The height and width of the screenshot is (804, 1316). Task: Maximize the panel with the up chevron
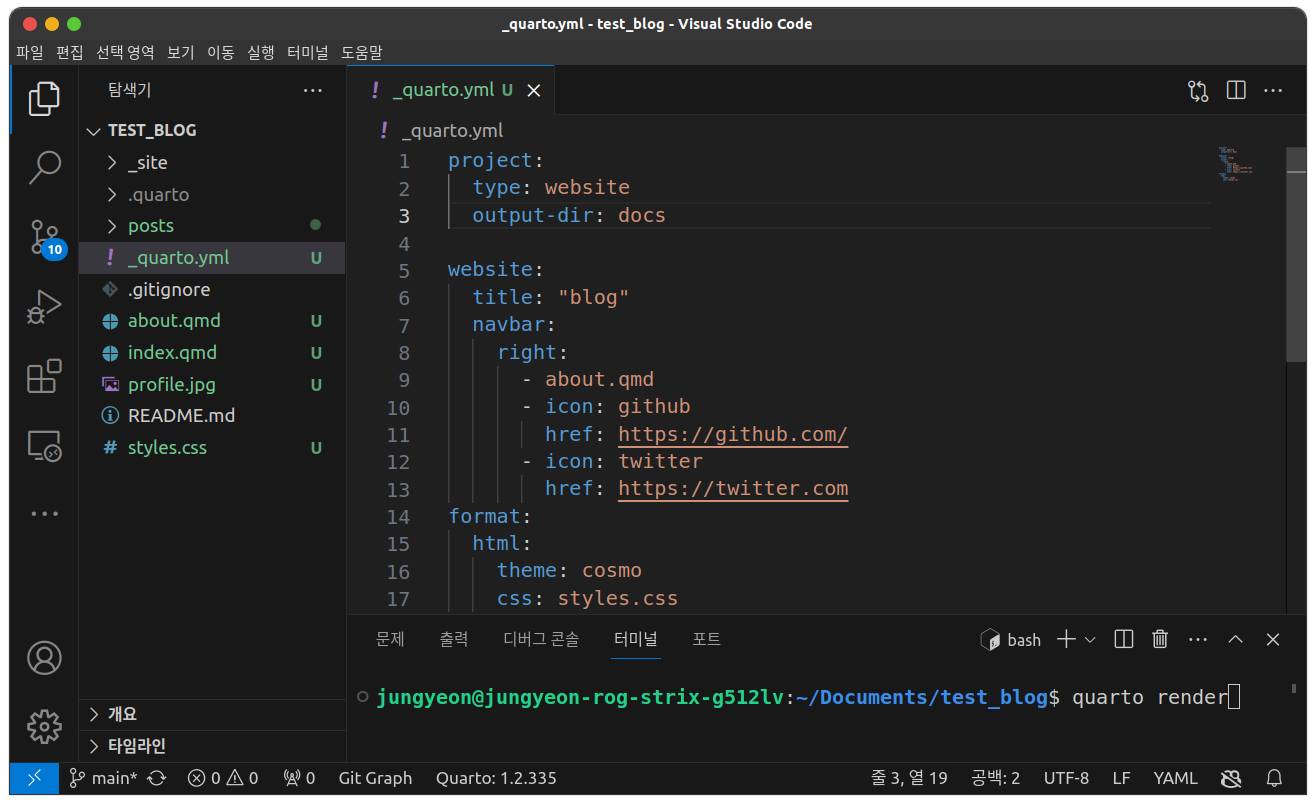pyautogui.click(x=1236, y=639)
